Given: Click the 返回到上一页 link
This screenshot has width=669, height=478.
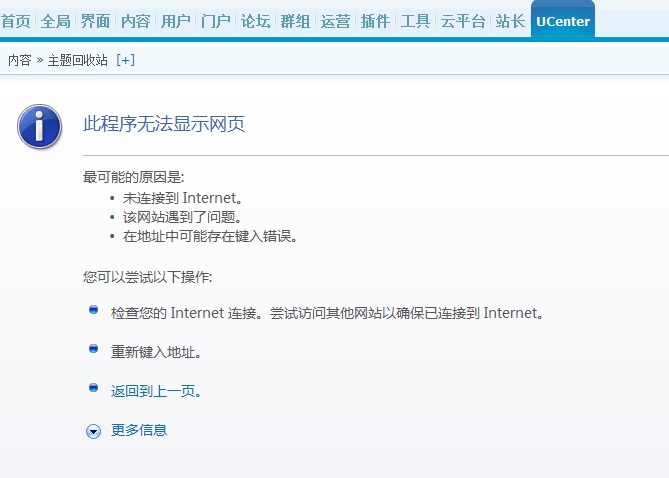Looking at the screenshot, I should [156, 391].
